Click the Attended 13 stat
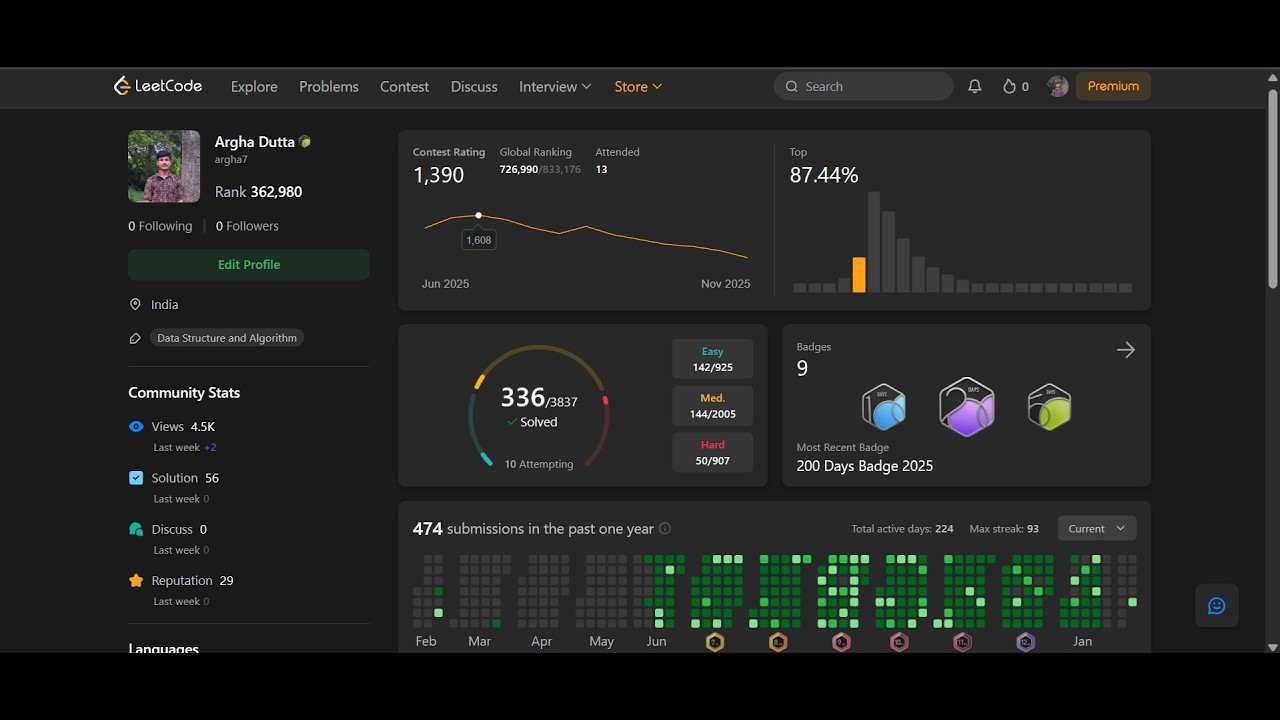 pos(618,160)
